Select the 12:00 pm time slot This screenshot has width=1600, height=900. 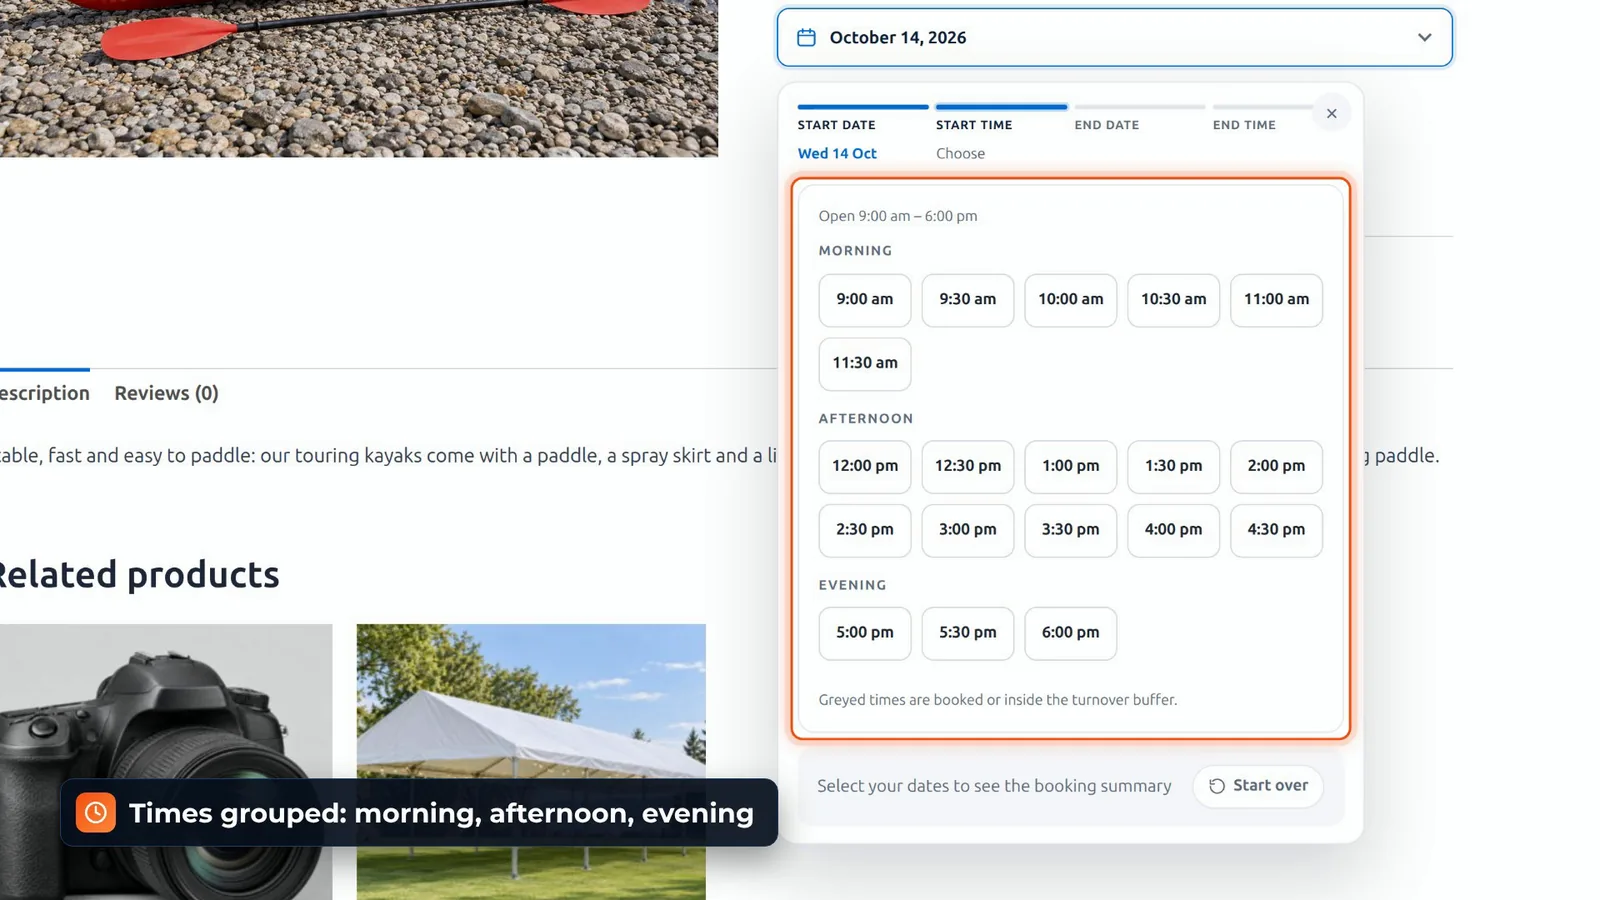pos(865,467)
